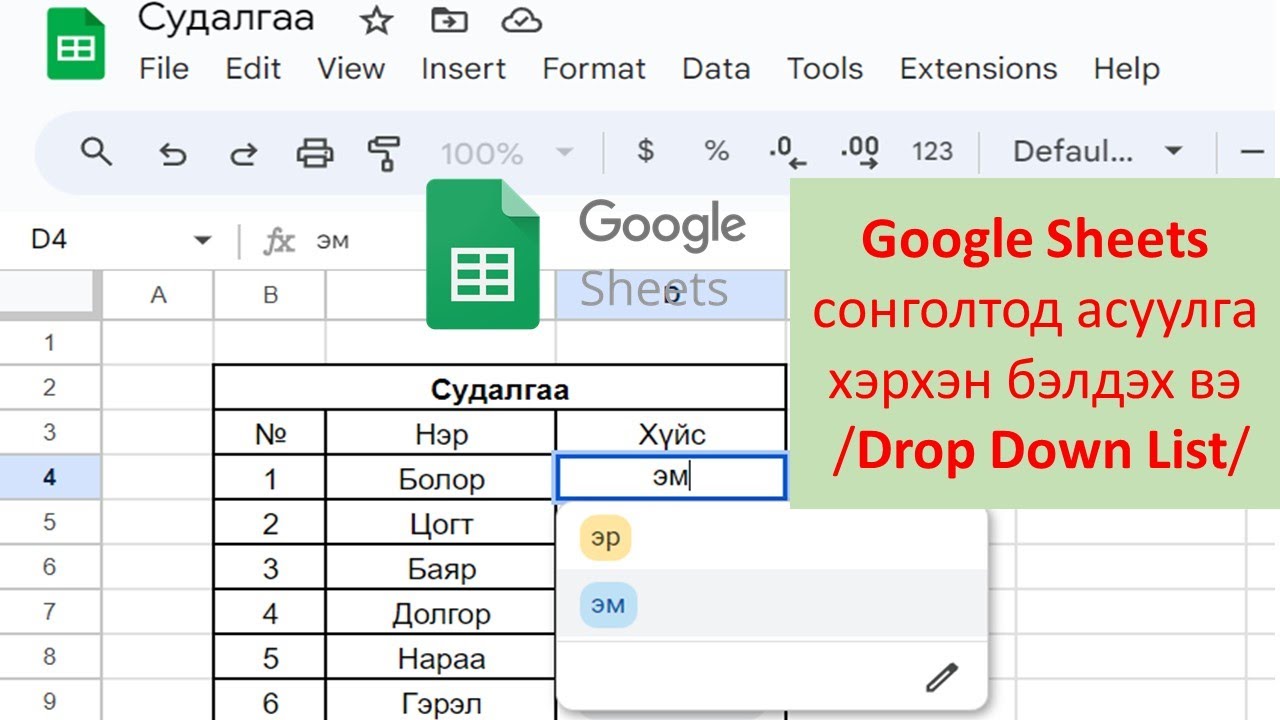The image size is (1280, 720).
Task: Open the Insert menu
Action: tap(463, 68)
